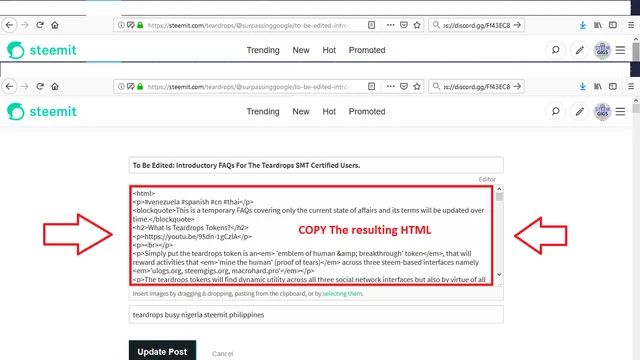Screen dimensions: 640x360
Task: Click the lower steemit search magnifier icon
Action: 556,111
